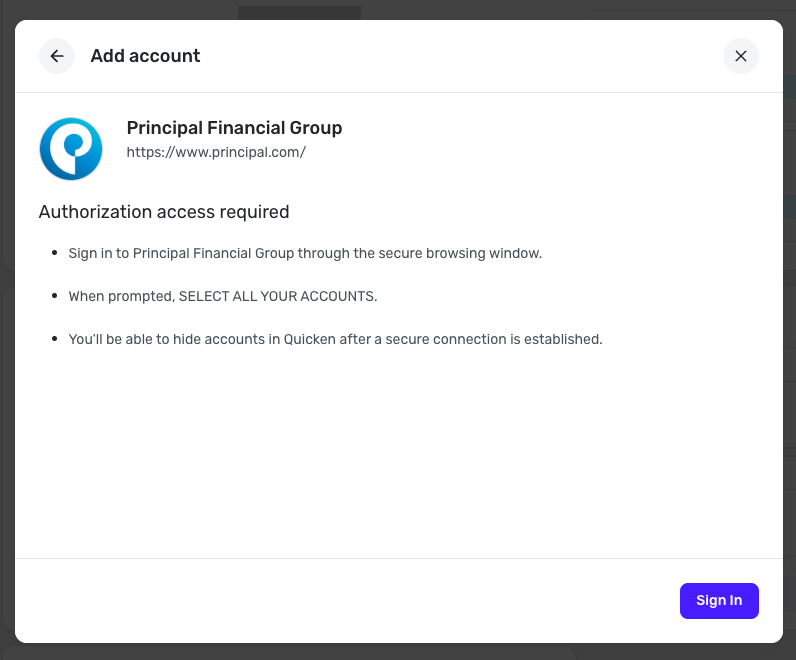Open the https://www.principal.com/ link

point(215,153)
